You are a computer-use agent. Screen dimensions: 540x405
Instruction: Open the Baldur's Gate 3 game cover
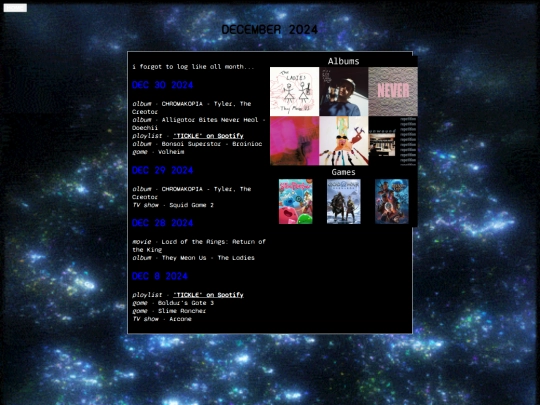[x=392, y=201]
